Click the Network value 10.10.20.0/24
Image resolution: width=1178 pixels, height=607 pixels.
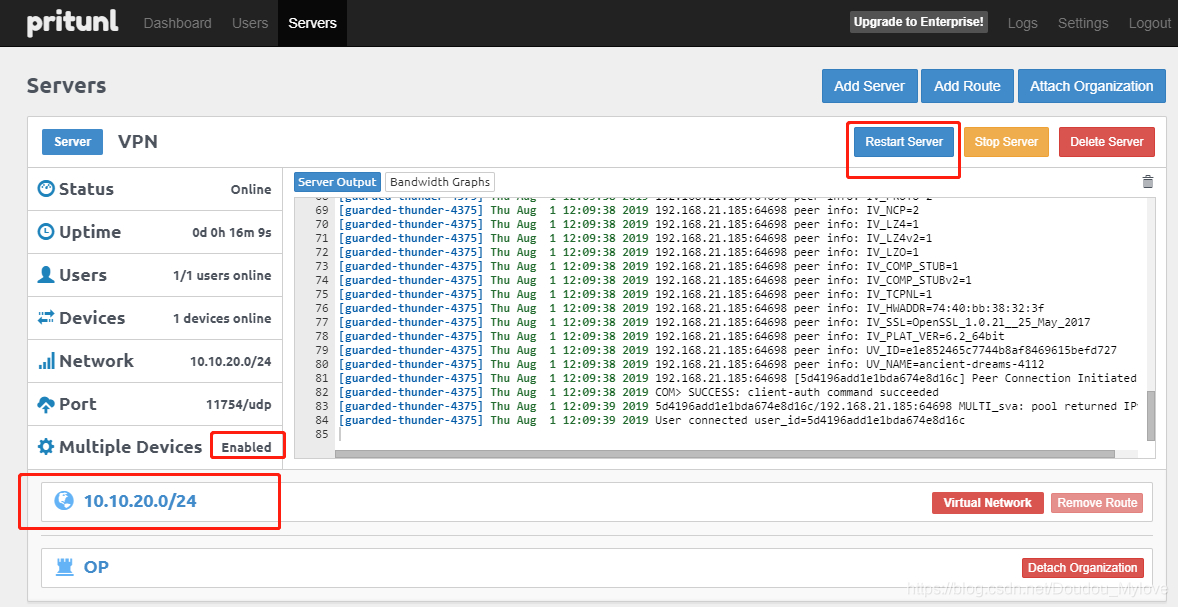(231, 361)
